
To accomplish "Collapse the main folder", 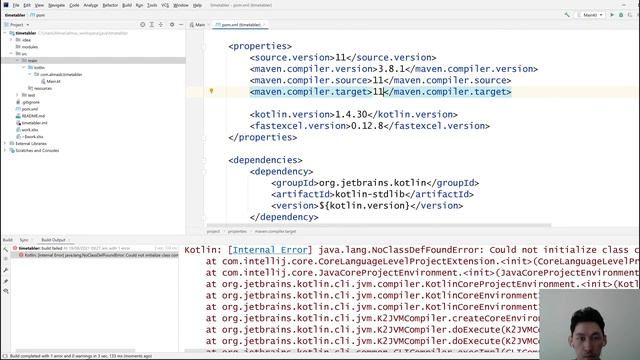I will [18, 60].
